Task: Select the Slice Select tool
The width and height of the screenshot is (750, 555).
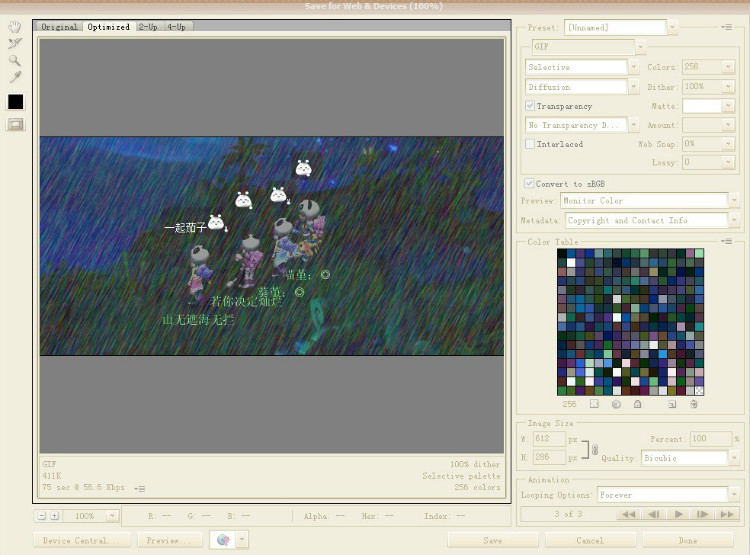Action: 15,44
